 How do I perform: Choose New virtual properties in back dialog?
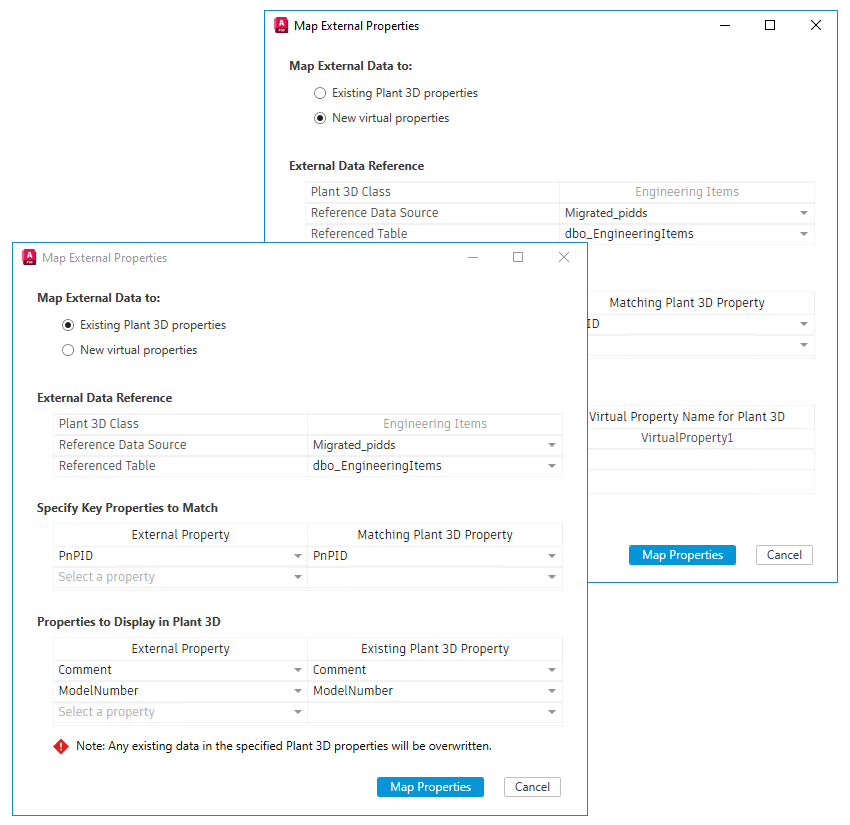pos(320,118)
